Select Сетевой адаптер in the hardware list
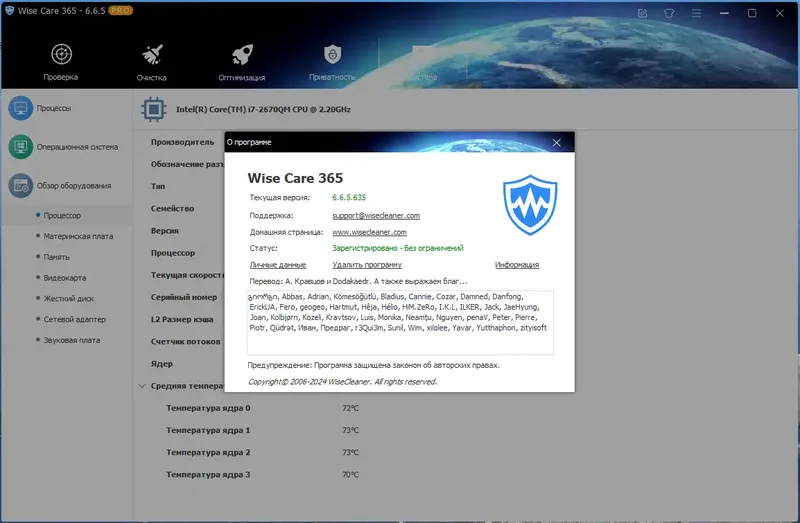 pyautogui.click(x=74, y=319)
